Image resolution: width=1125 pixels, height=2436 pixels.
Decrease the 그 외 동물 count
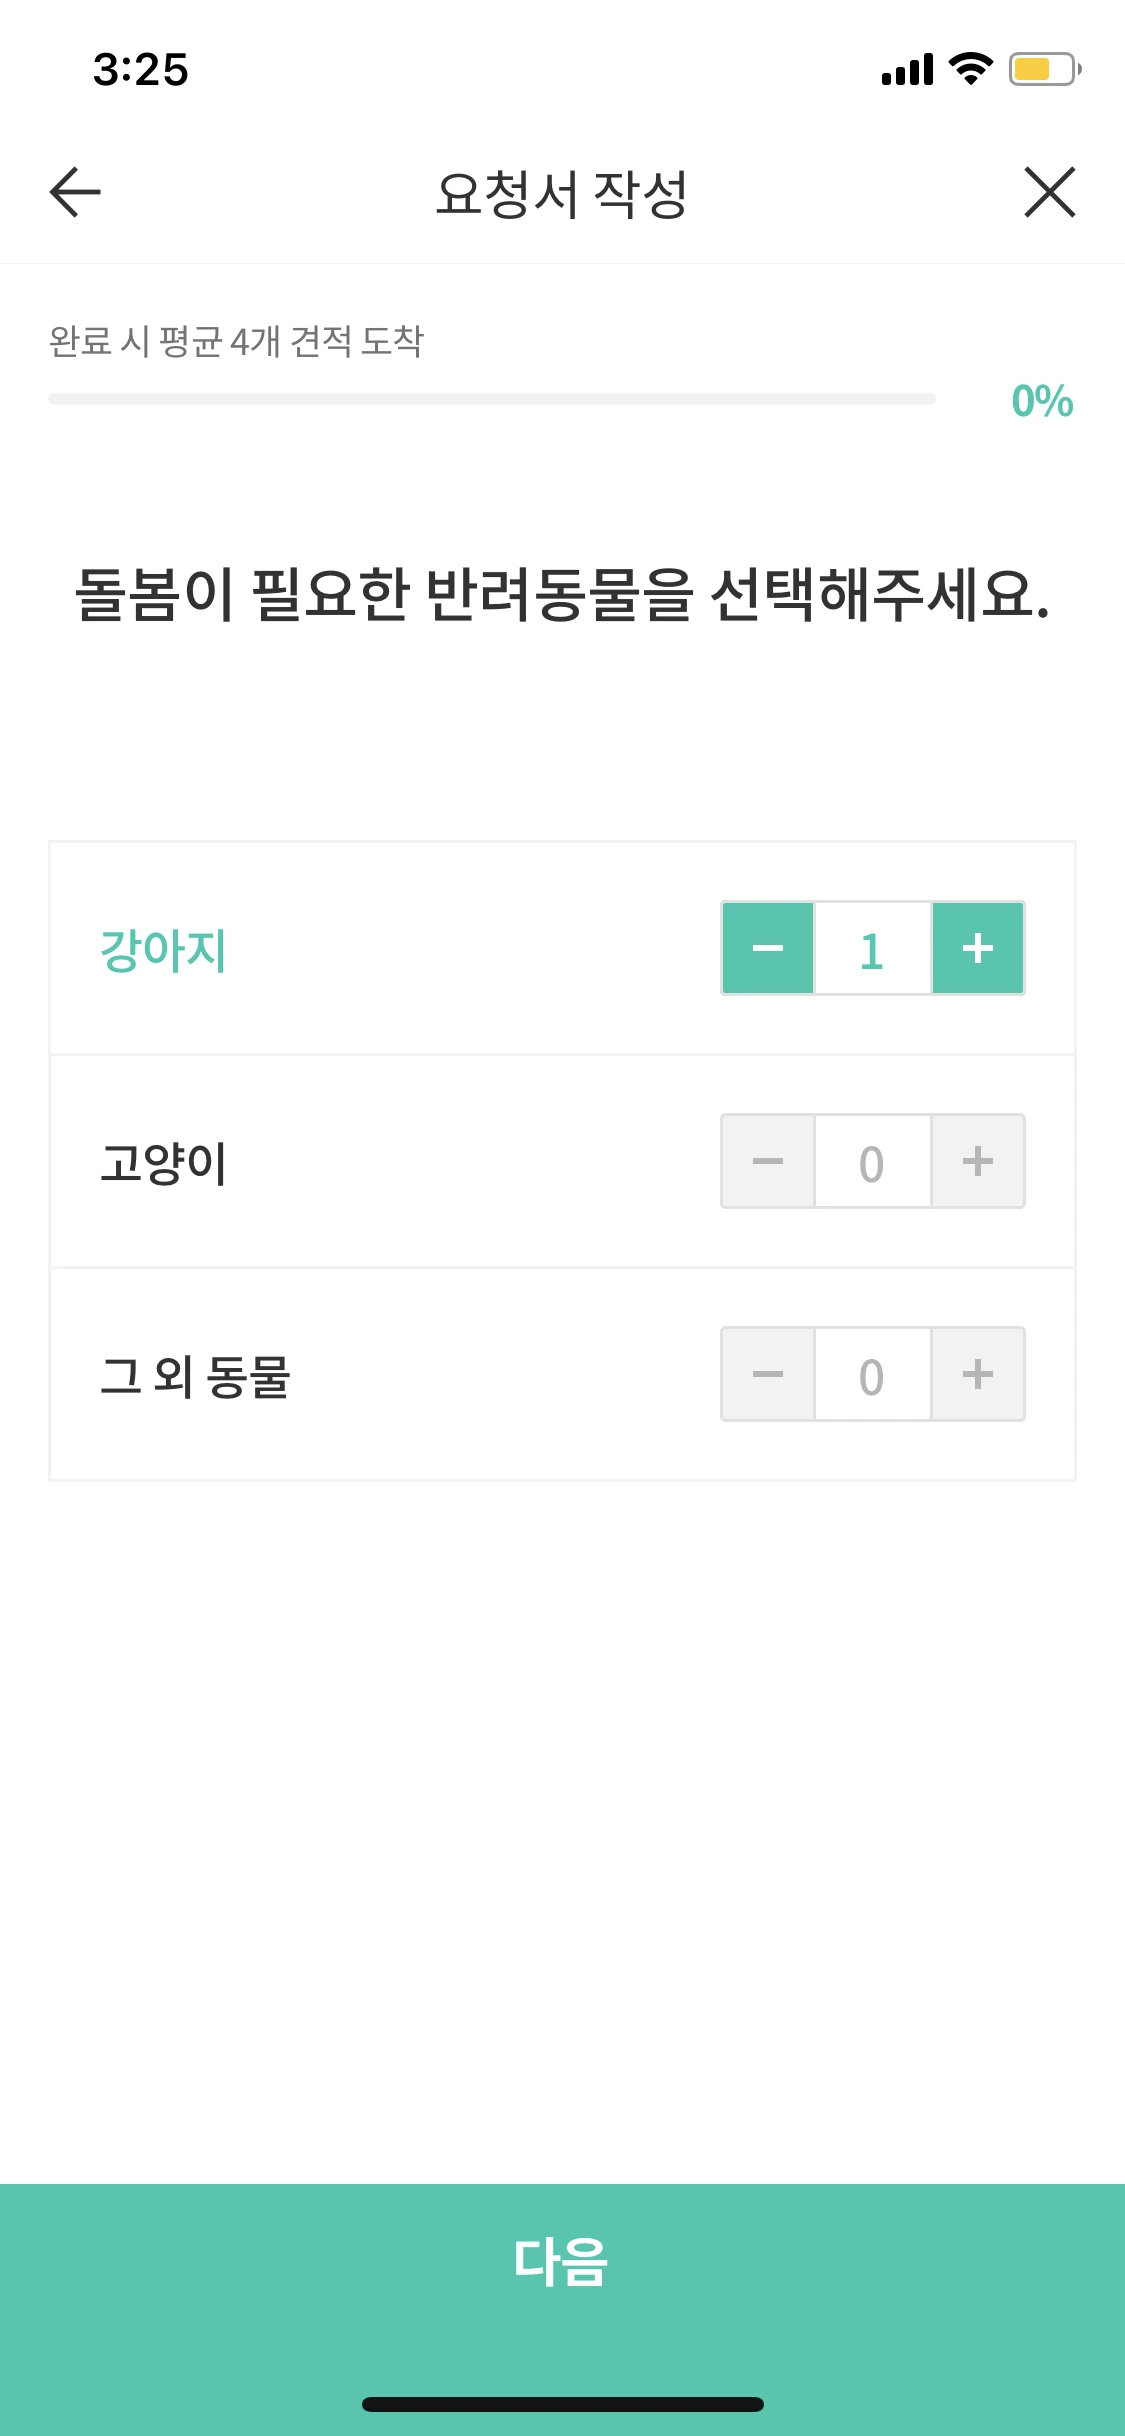pyautogui.click(x=767, y=1374)
